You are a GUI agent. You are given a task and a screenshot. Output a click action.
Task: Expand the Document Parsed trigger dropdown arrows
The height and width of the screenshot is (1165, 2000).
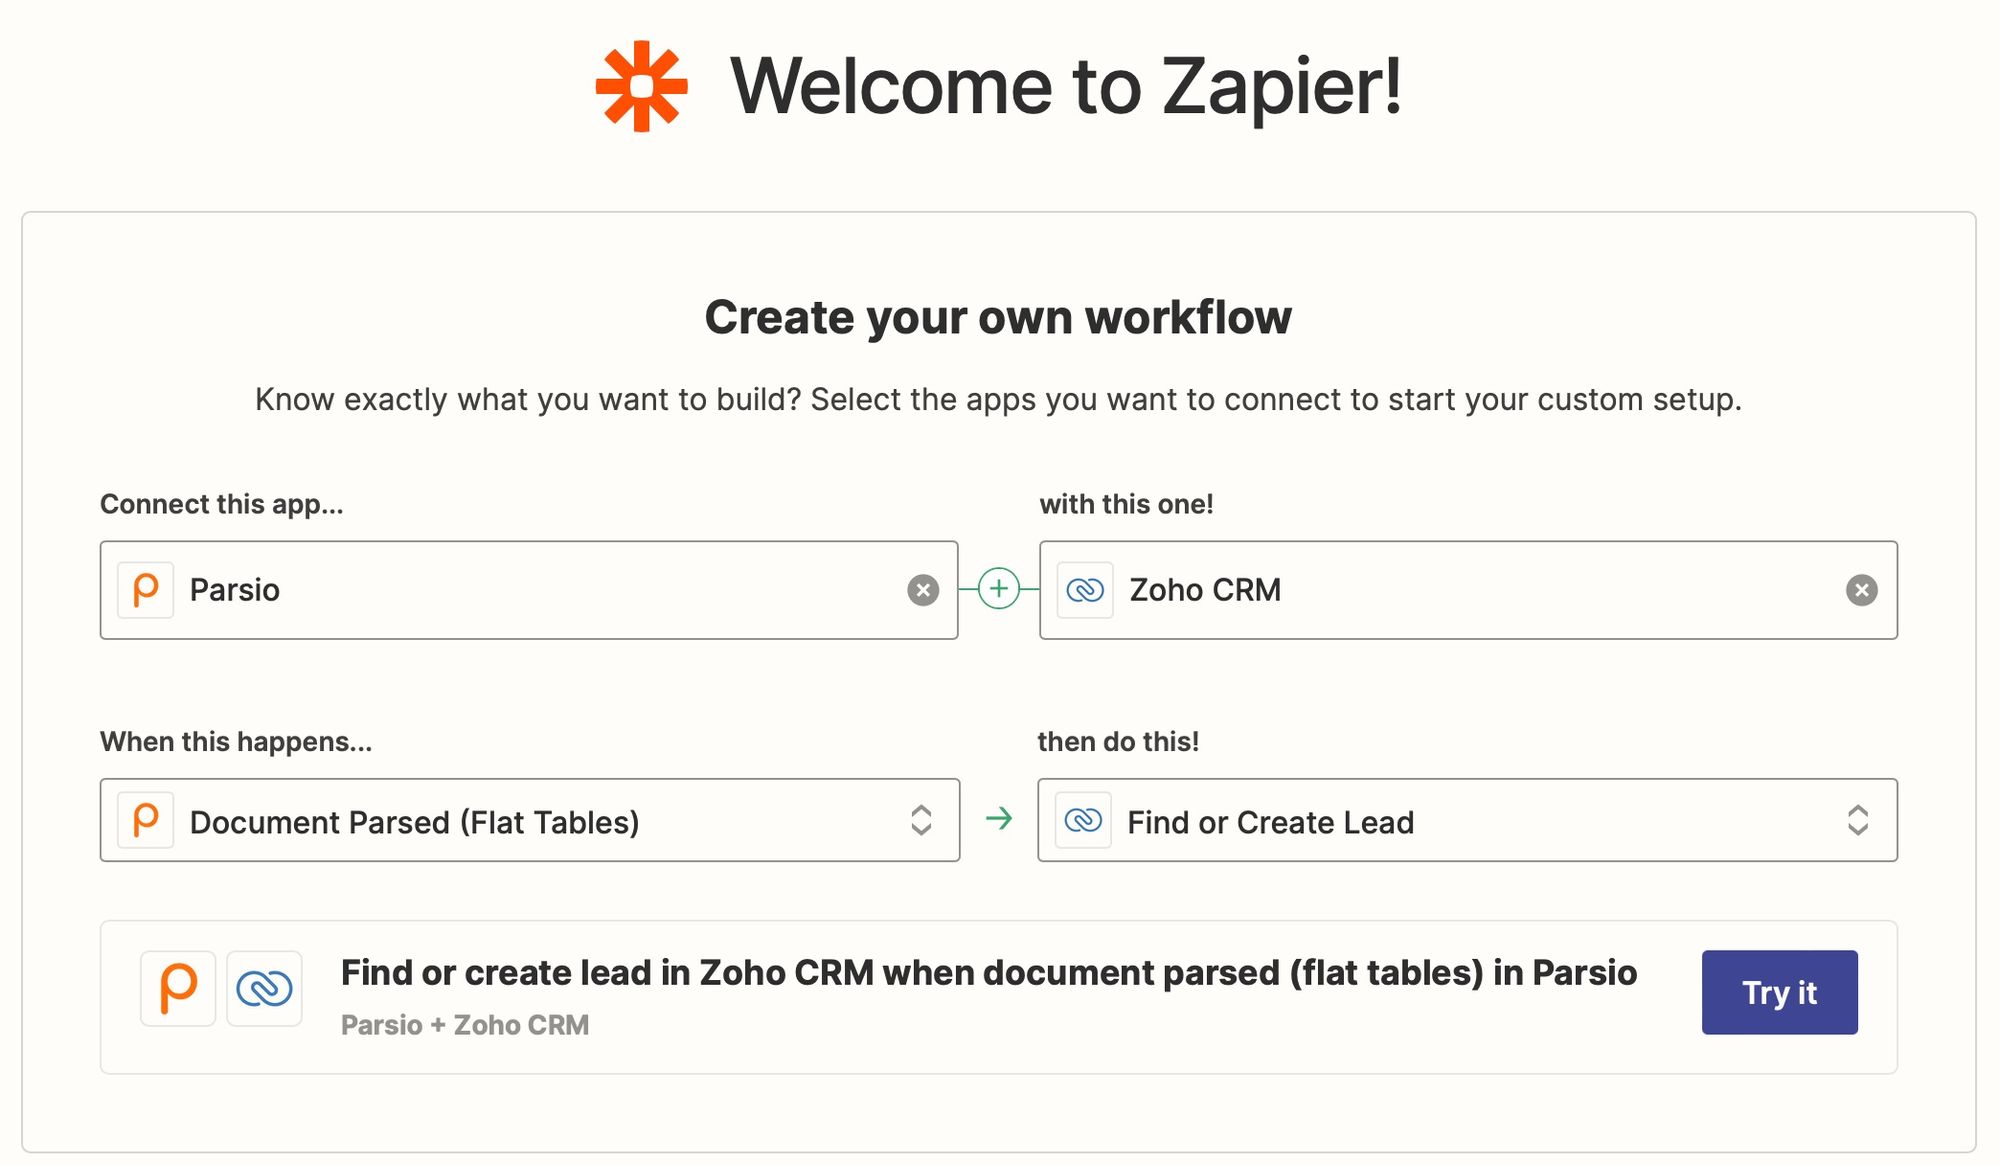tap(921, 820)
